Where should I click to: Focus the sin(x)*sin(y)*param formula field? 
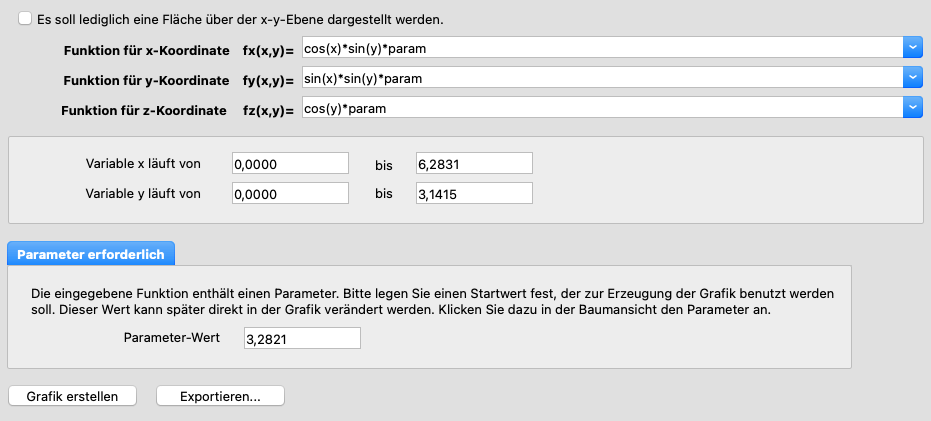(600, 77)
